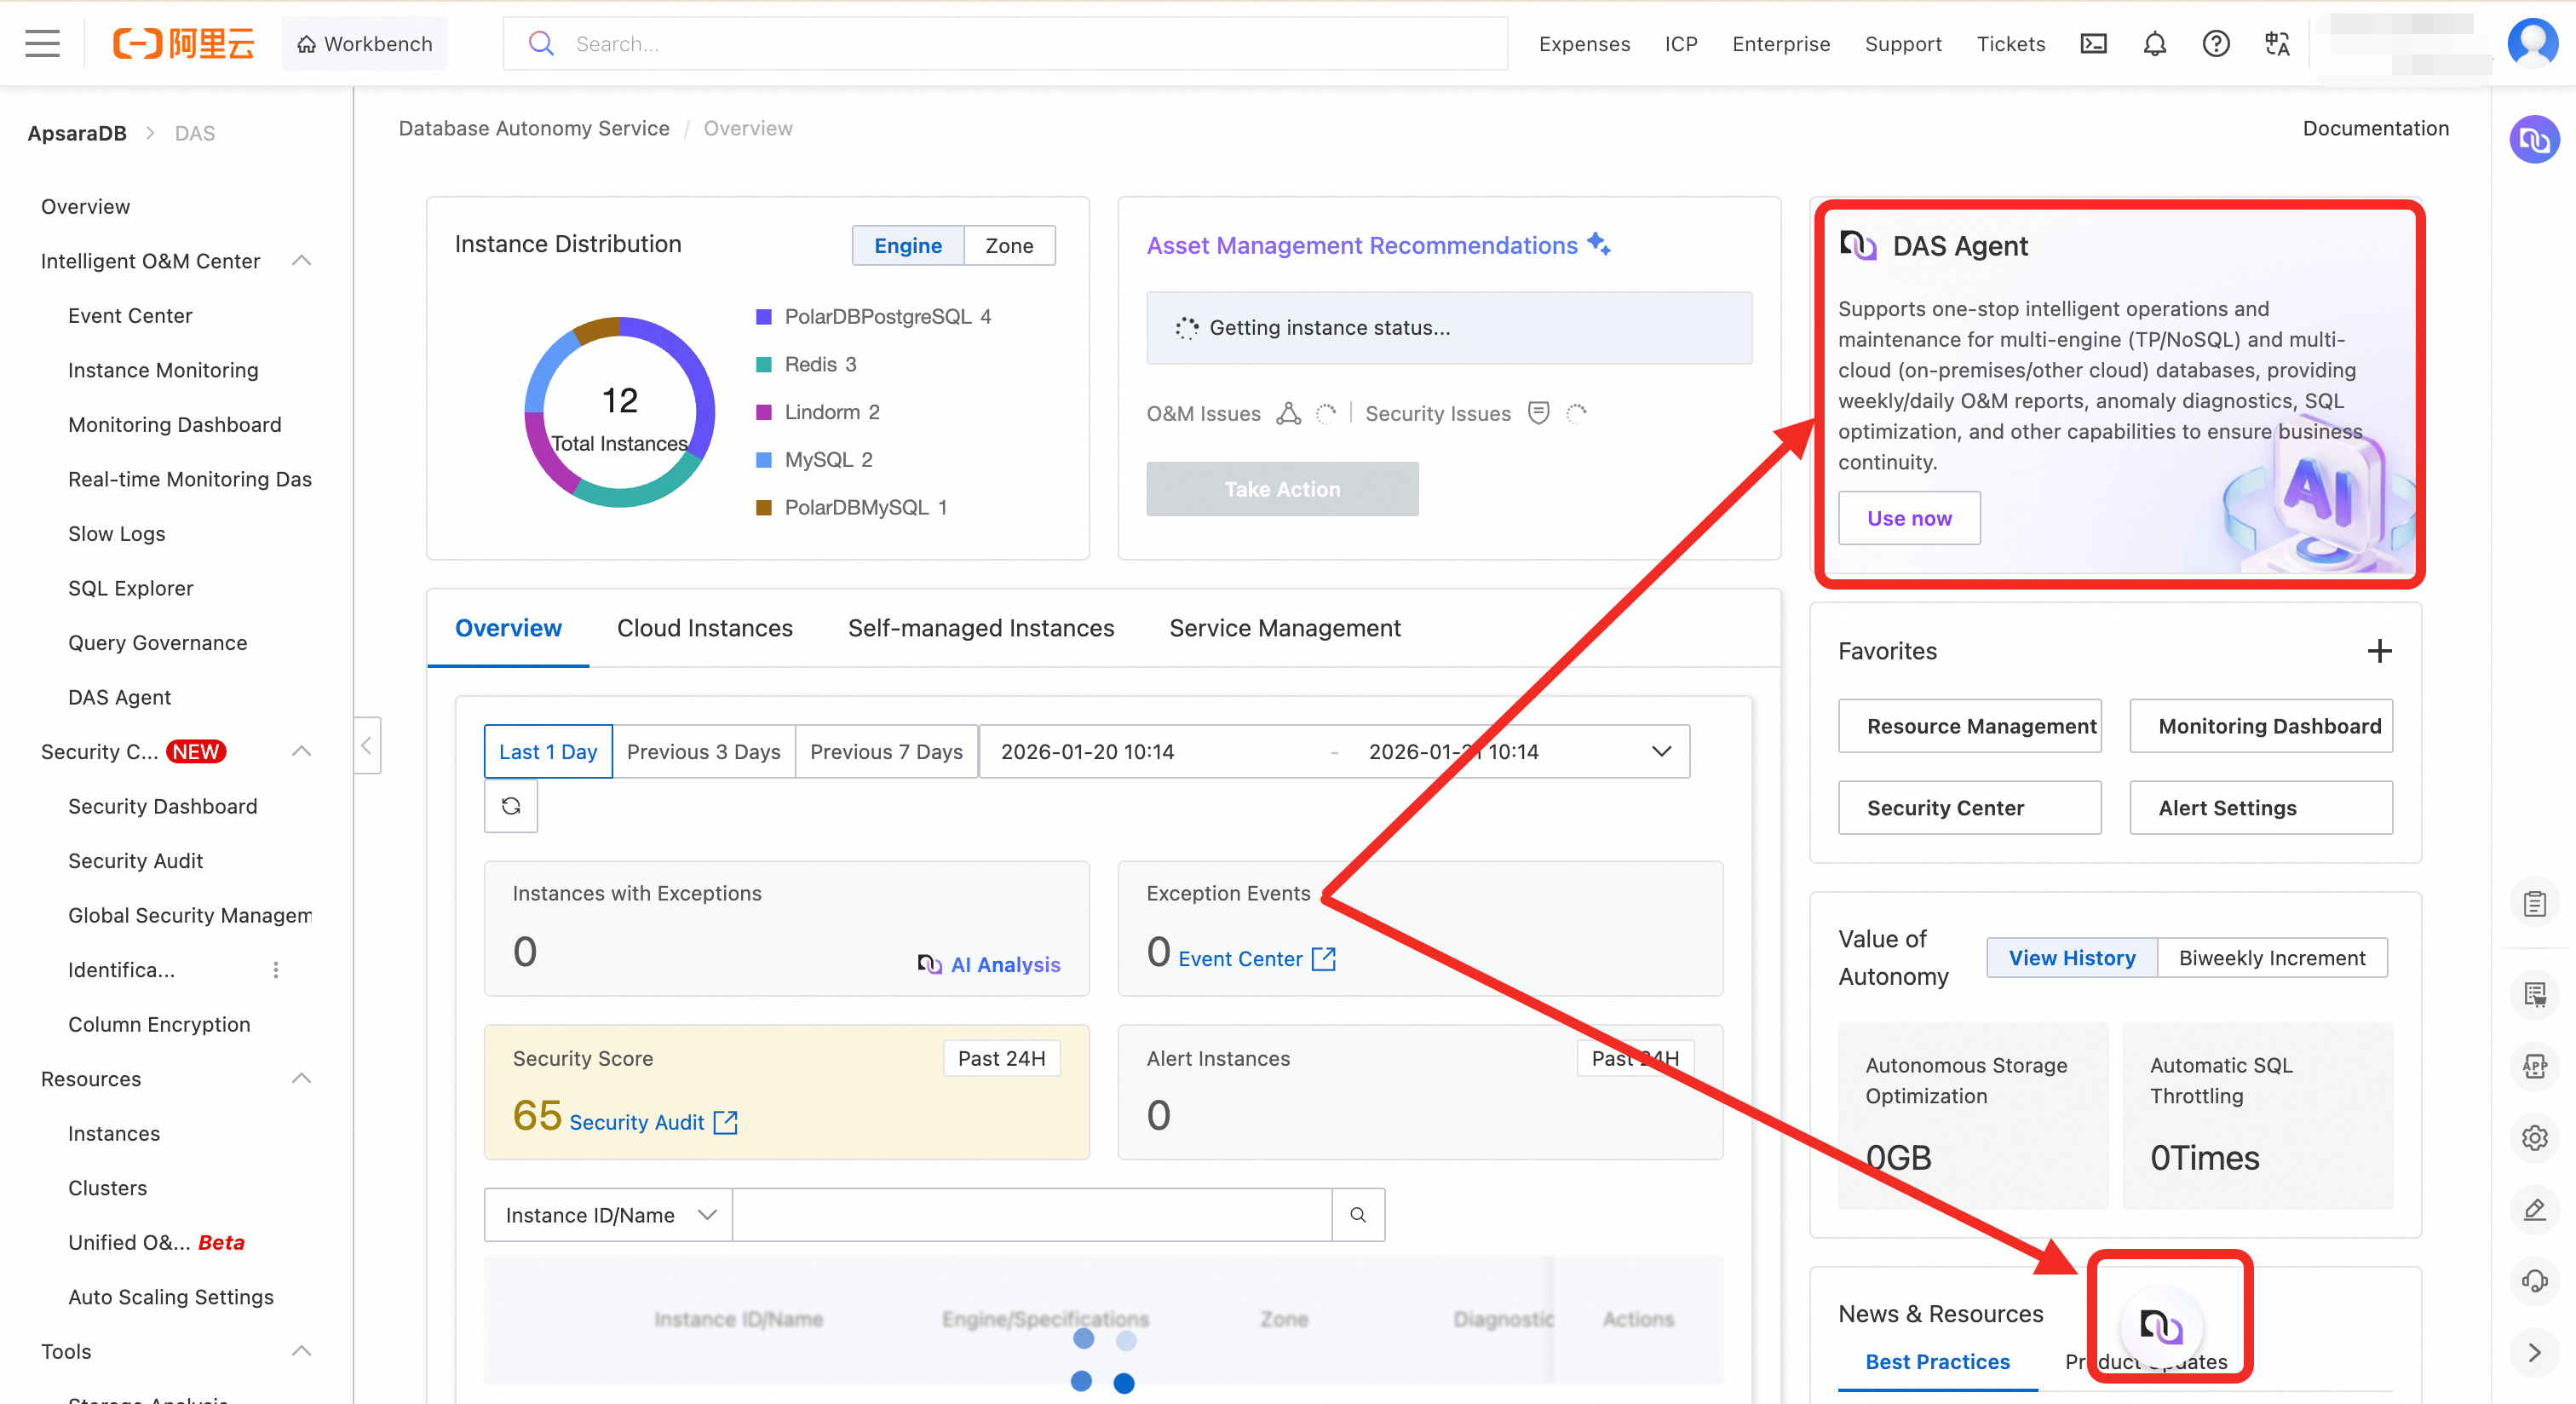Open the Service Management tab
Screen dimensions: 2576x1404
pos(1285,628)
